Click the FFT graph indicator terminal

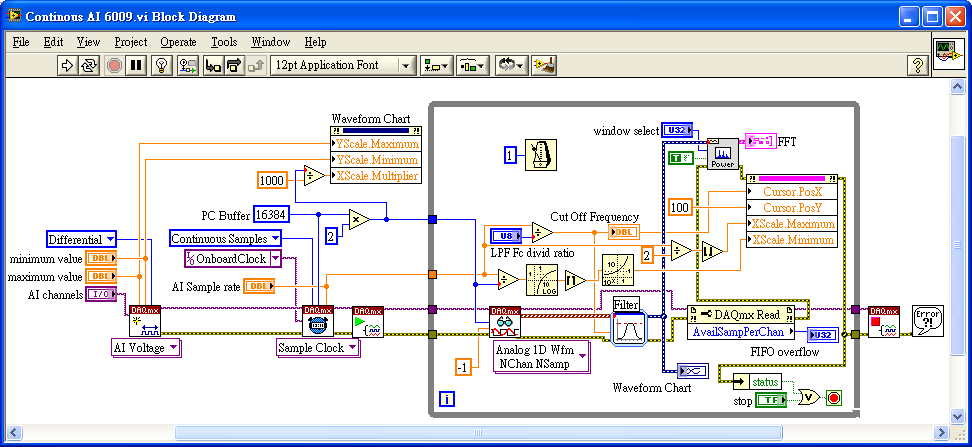(760, 141)
